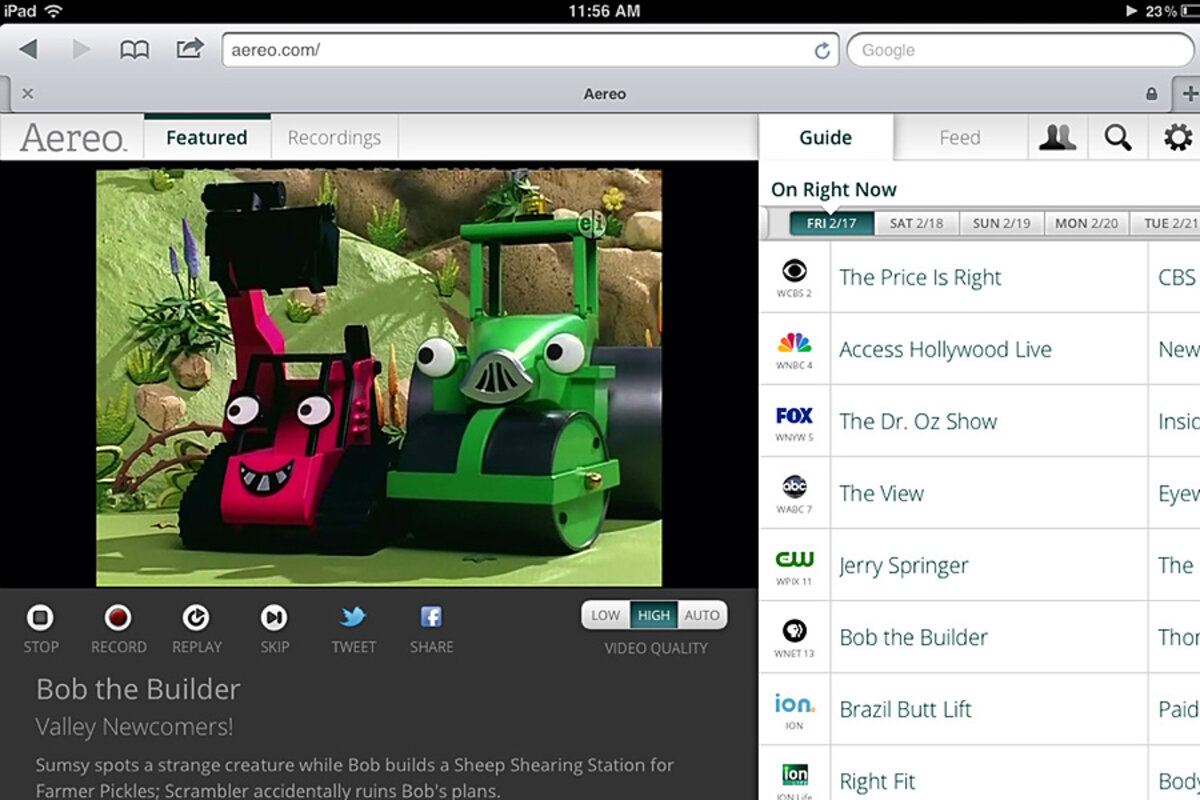Start recording with the RECORD button
Screen dimensions: 1200x800
point(119,629)
